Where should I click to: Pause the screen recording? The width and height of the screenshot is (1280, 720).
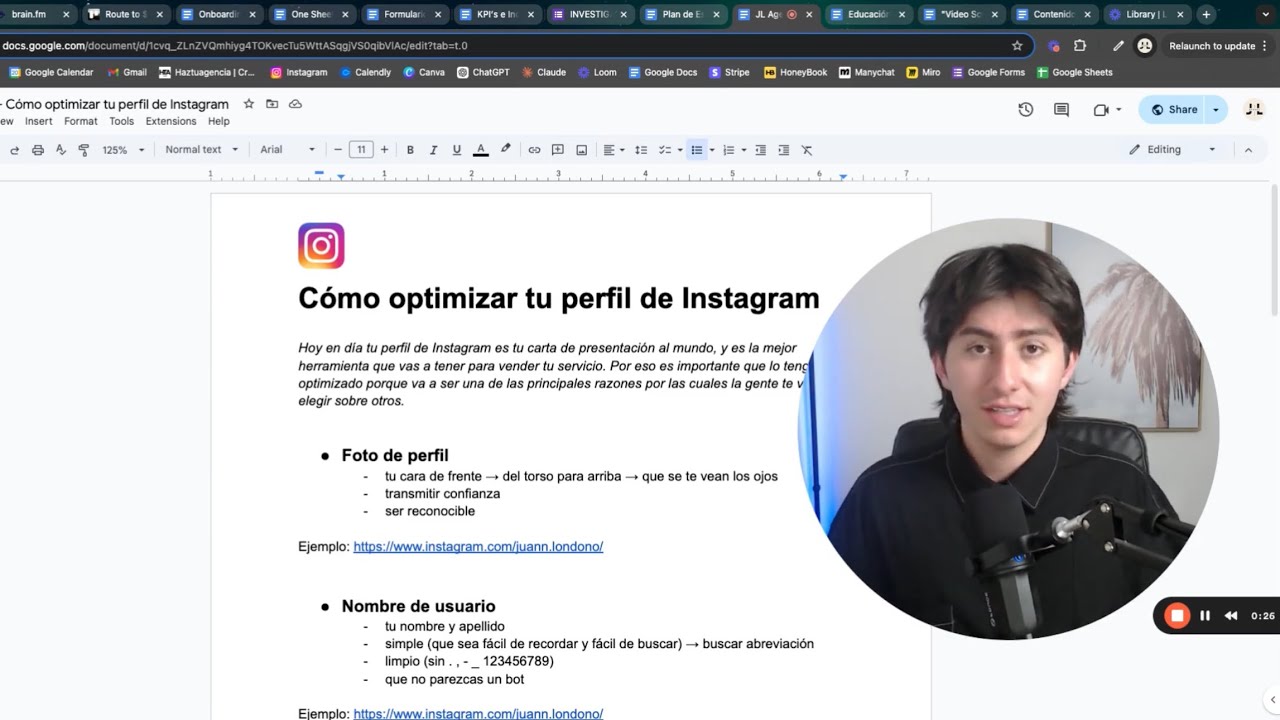[1205, 616]
